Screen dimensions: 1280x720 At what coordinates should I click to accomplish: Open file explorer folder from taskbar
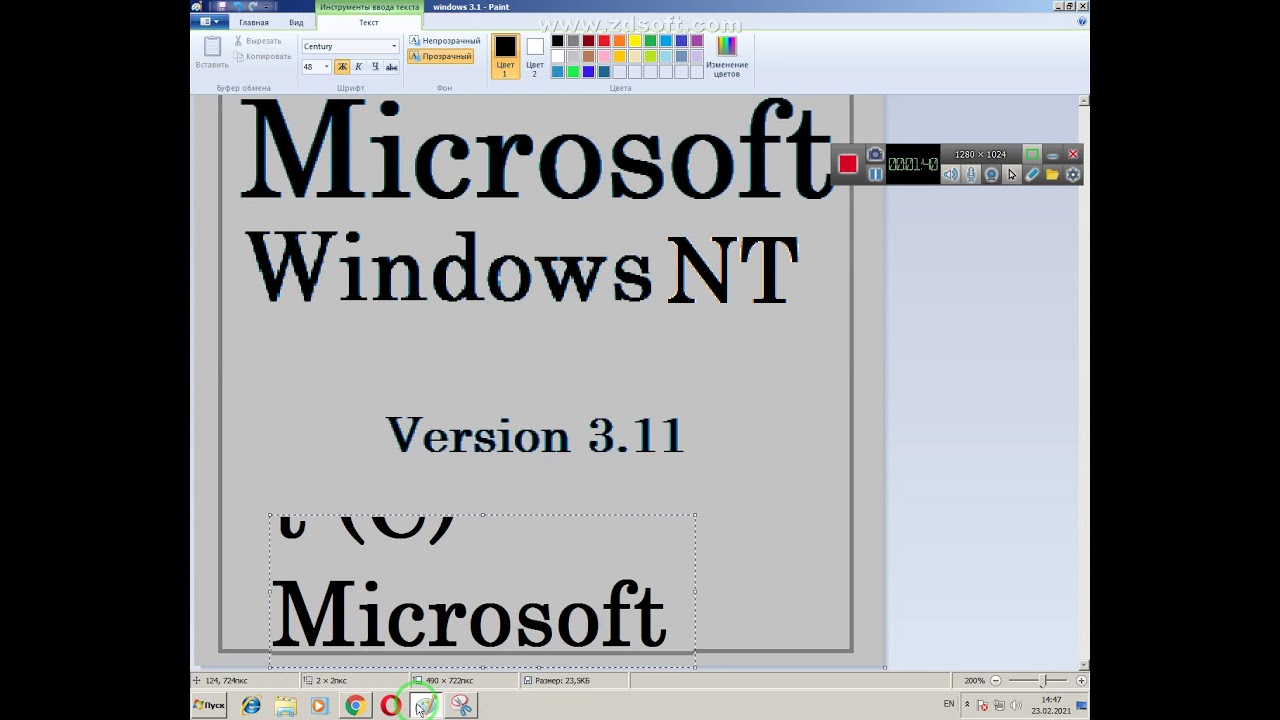pos(286,706)
